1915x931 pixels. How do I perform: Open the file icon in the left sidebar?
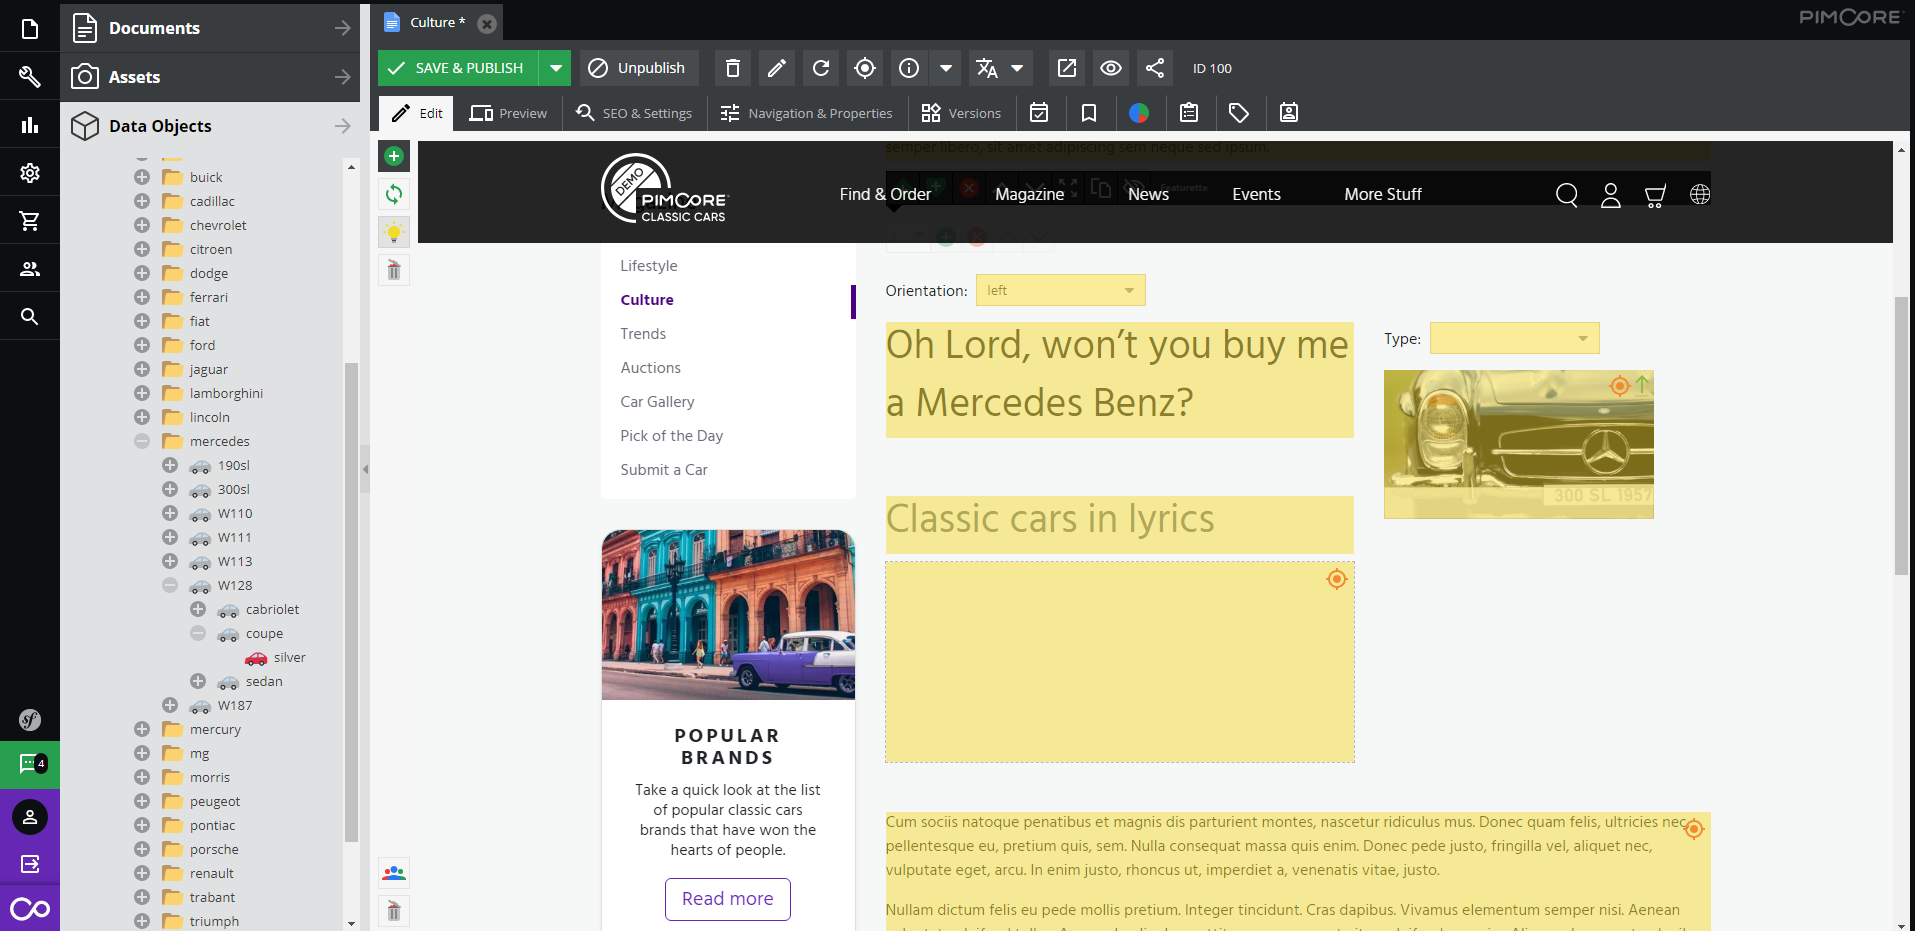point(30,29)
